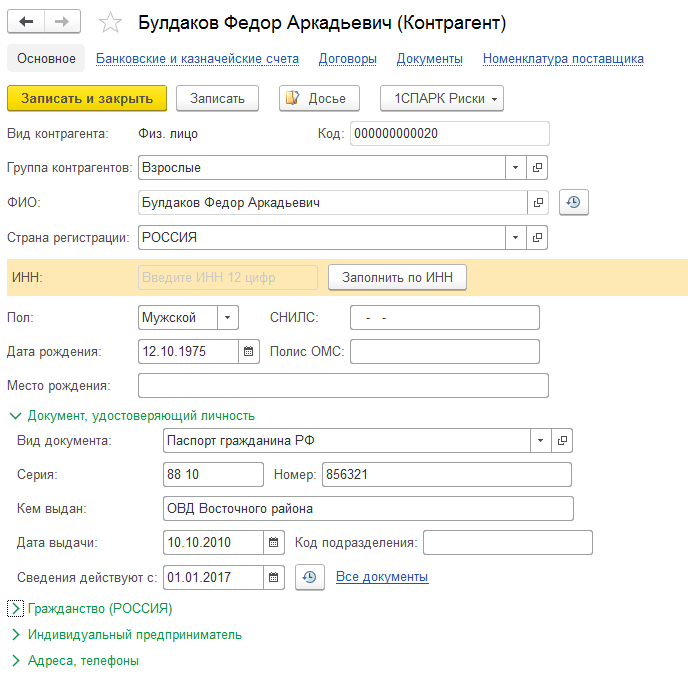Viewport: 688px width, 682px height.
Task: Click the passport Серия field
Action: point(213,474)
